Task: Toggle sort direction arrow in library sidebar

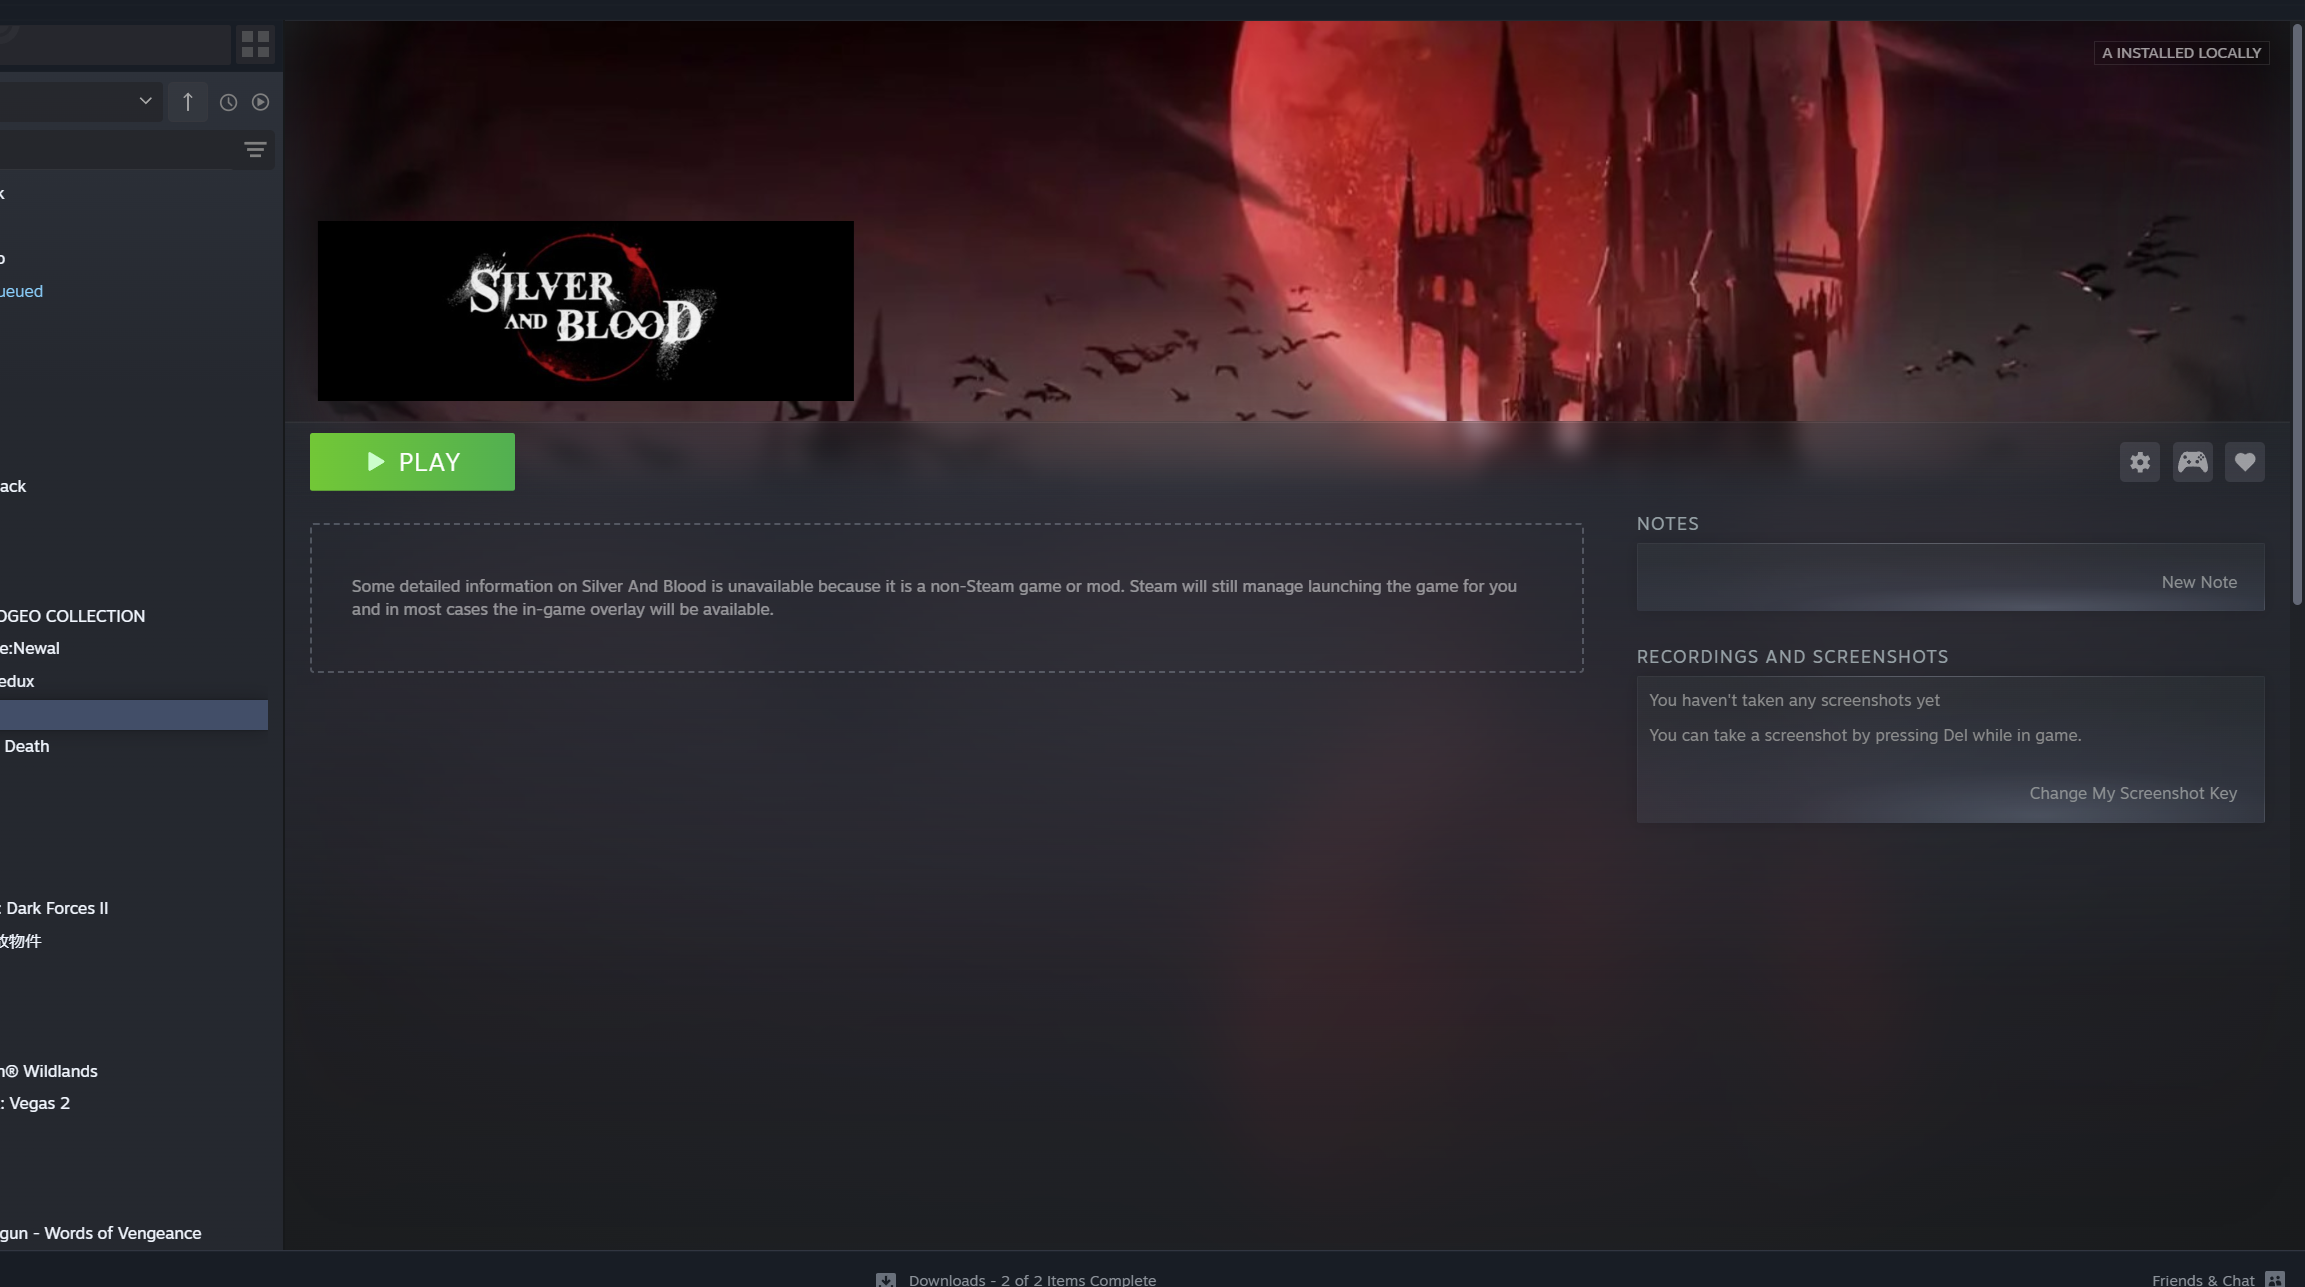Action: (x=188, y=102)
